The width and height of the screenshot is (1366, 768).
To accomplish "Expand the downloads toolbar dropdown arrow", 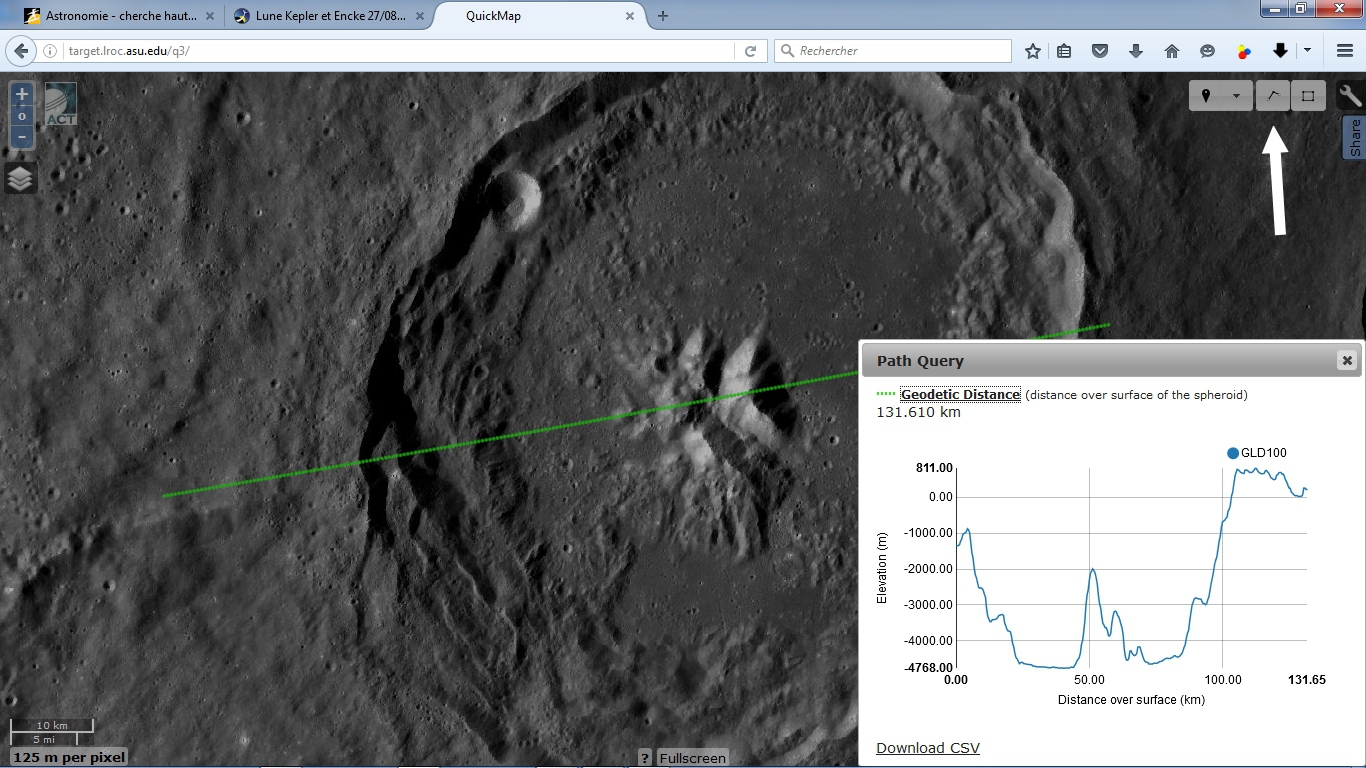I will click(x=1307, y=51).
